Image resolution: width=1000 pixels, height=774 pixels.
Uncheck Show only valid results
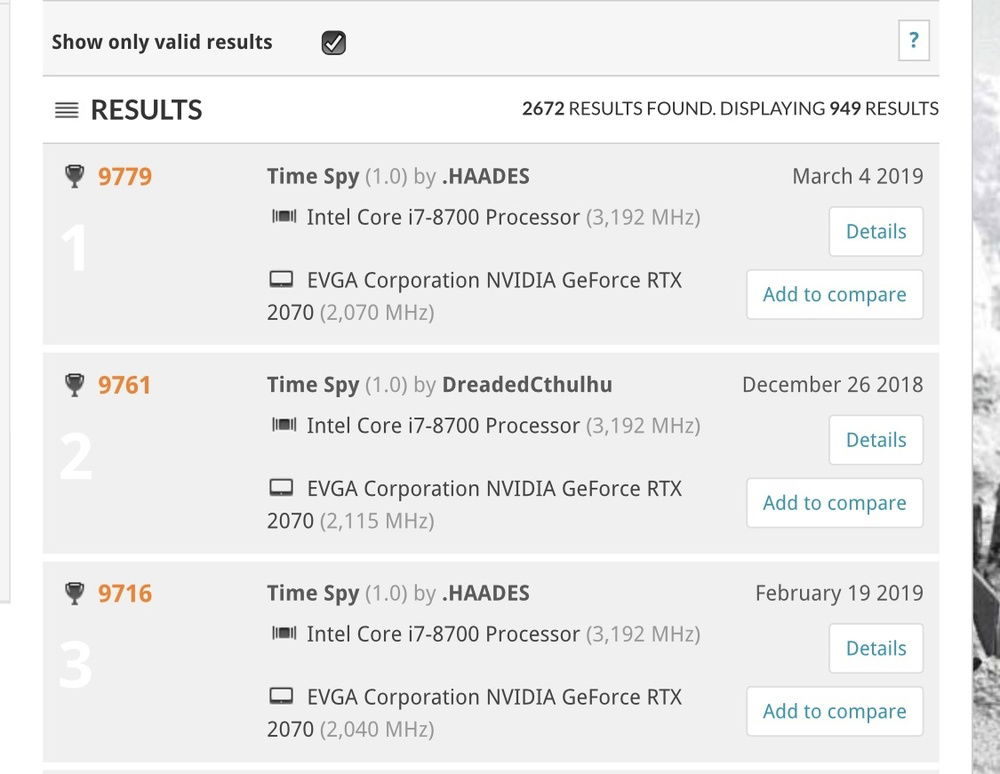pyautogui.click(x=333, y=42)
